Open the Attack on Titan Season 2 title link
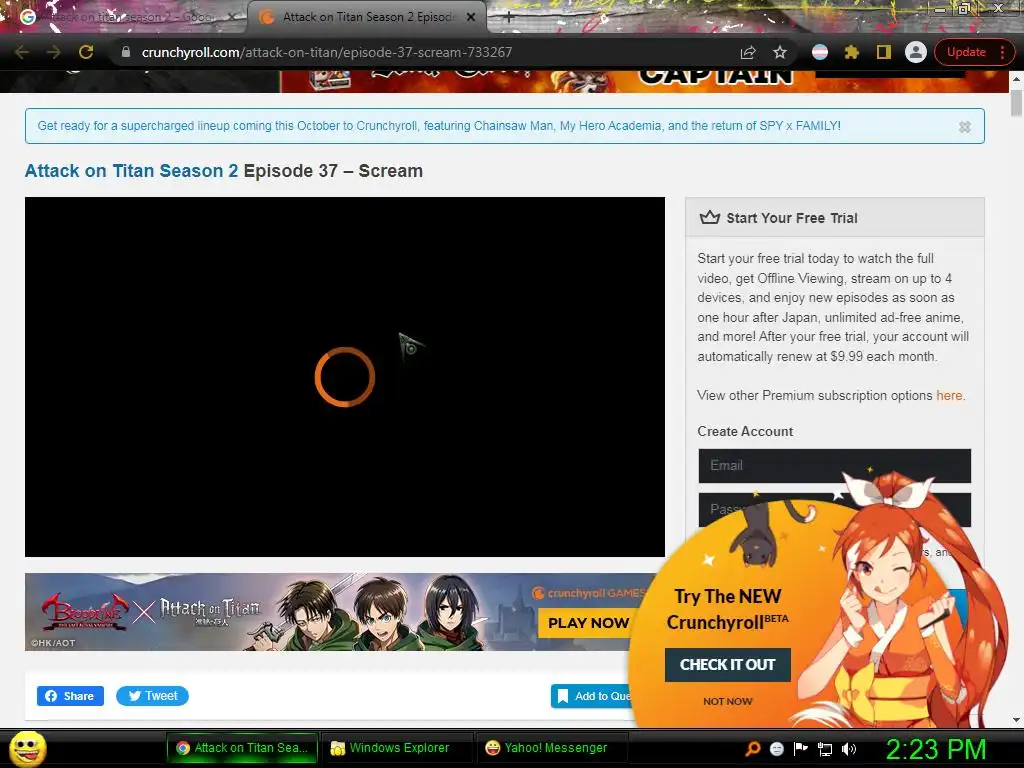This screenshot has width=1024, height=768. tap(131, 170)
